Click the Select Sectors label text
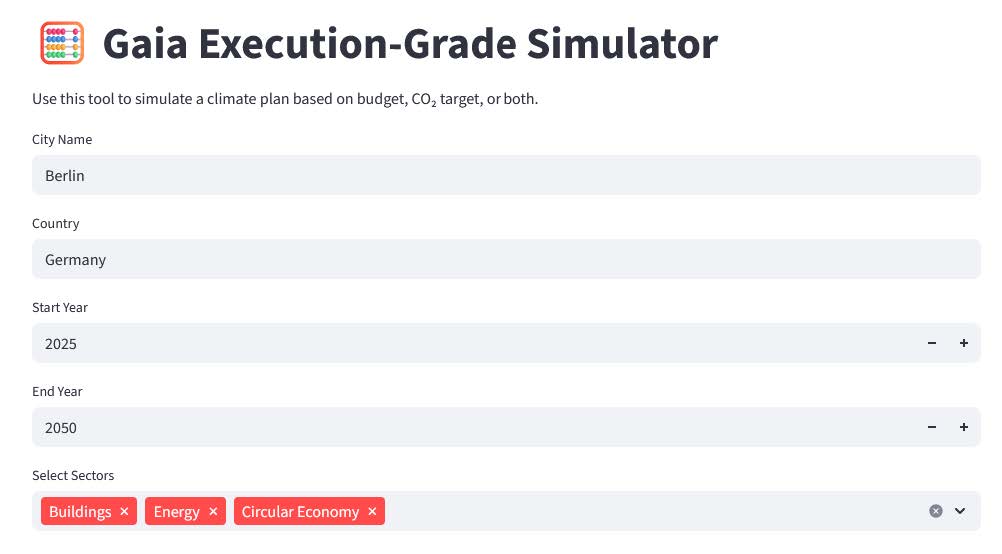The height and width of the screenshot is (554, 1002). tap(73, 476)
